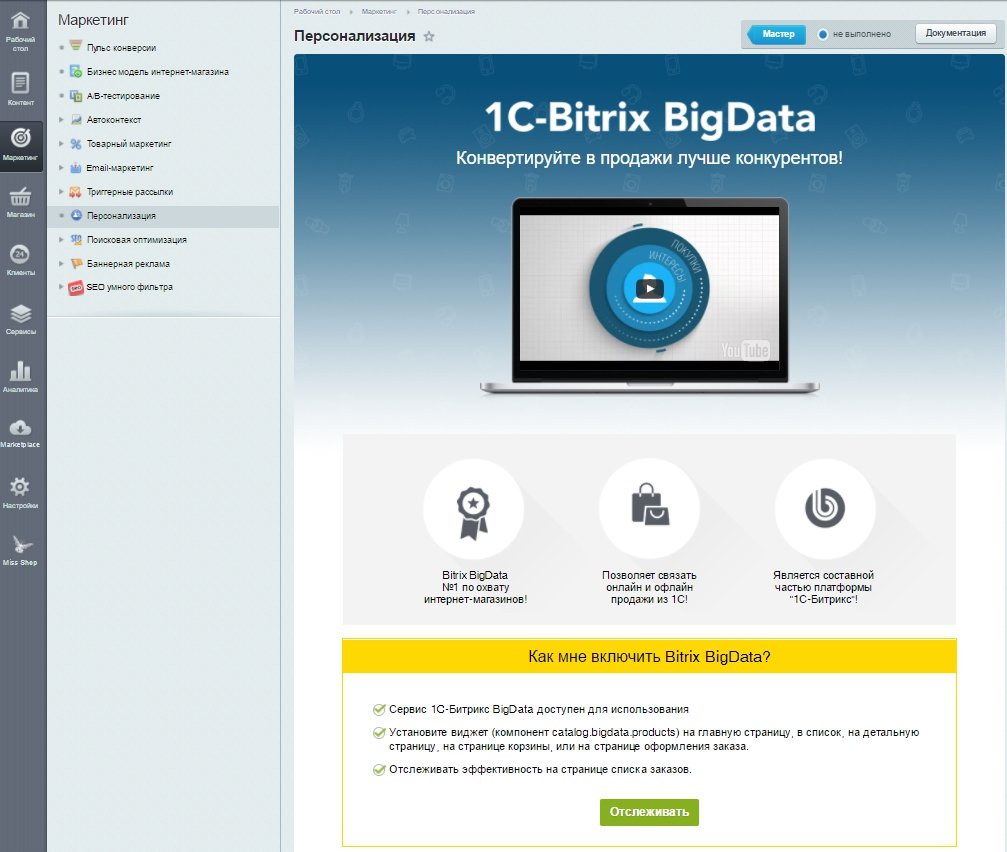Image resolution: width=1007 pixels, height=852 pixels.
Task: Click the Персонализация breadcrumb
Action: point(446,12)
